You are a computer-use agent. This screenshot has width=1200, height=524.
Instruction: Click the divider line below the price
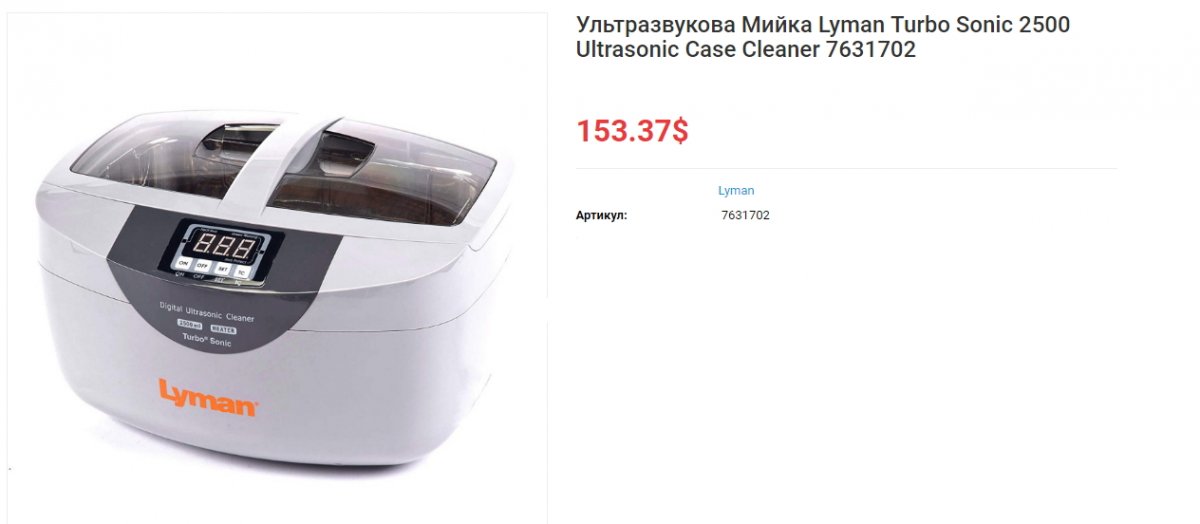846,168
